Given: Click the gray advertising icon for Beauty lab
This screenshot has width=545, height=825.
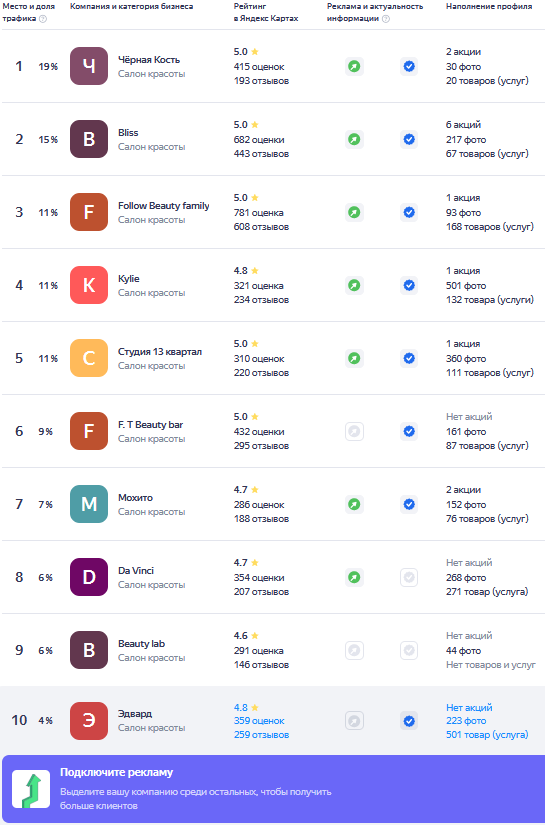Looking at the screenshot, I should click(355, 650).
